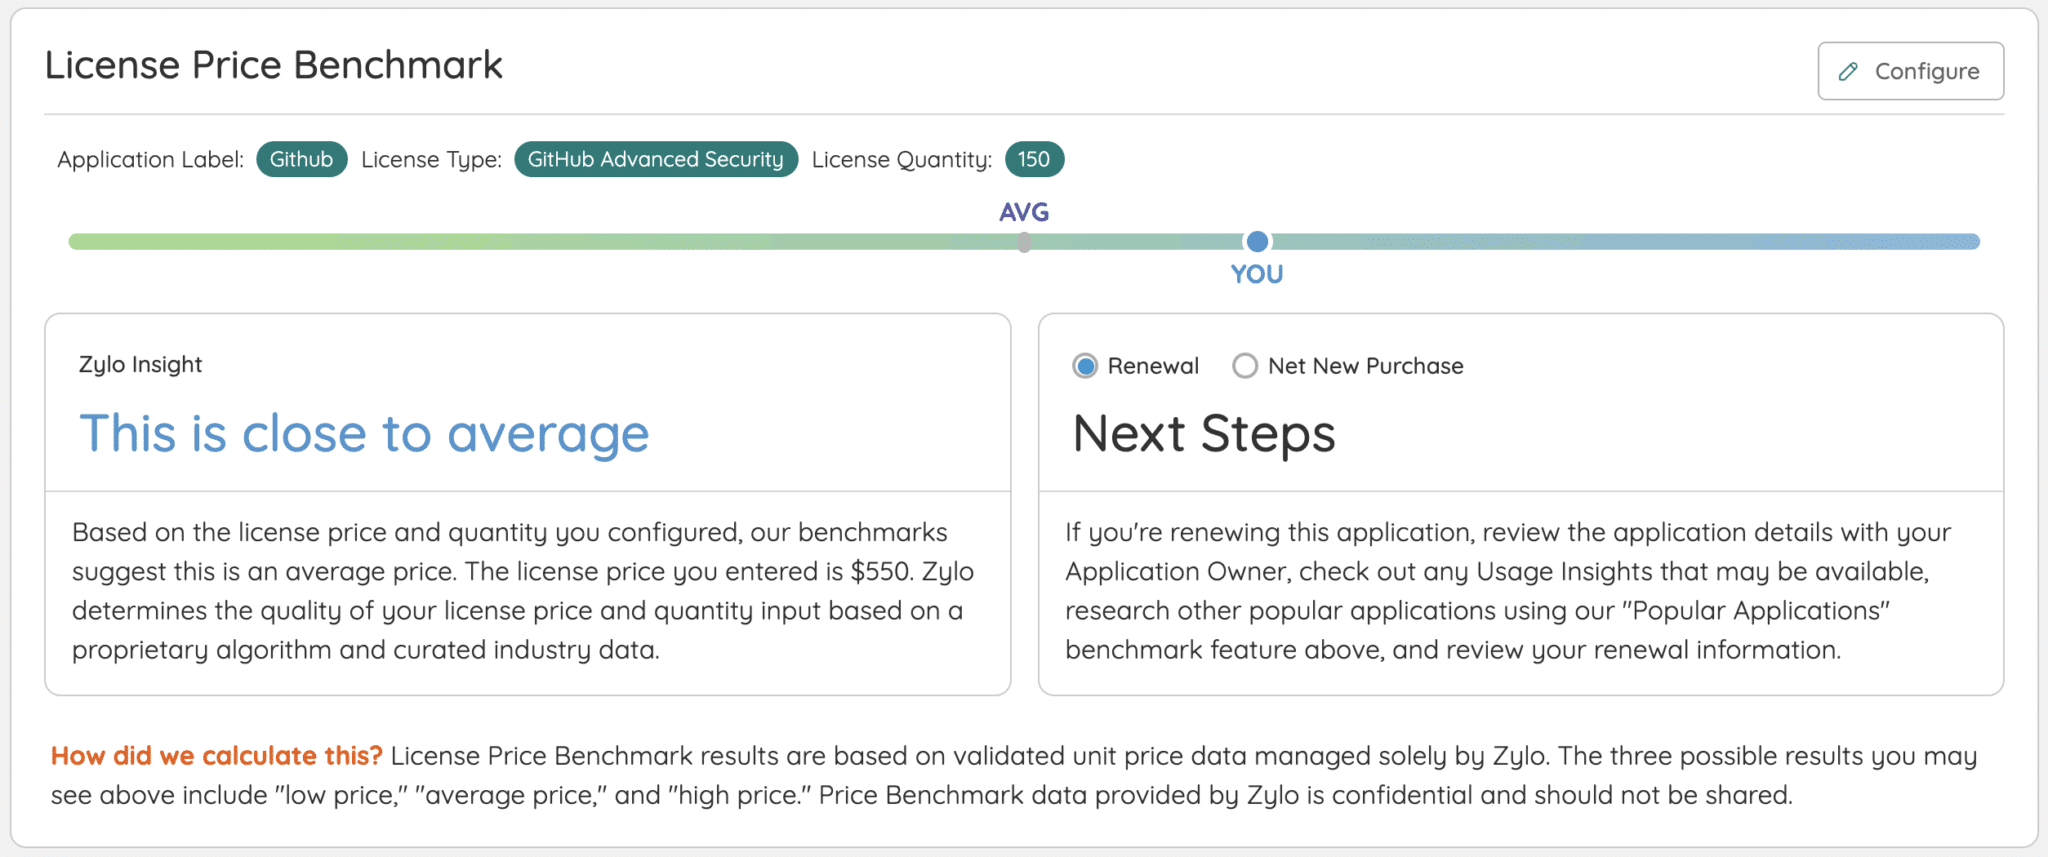Click the AVG marker on the benchmark bar
The height and width of the screenshot is (857, 2048).
click(x=1023, y=241)
